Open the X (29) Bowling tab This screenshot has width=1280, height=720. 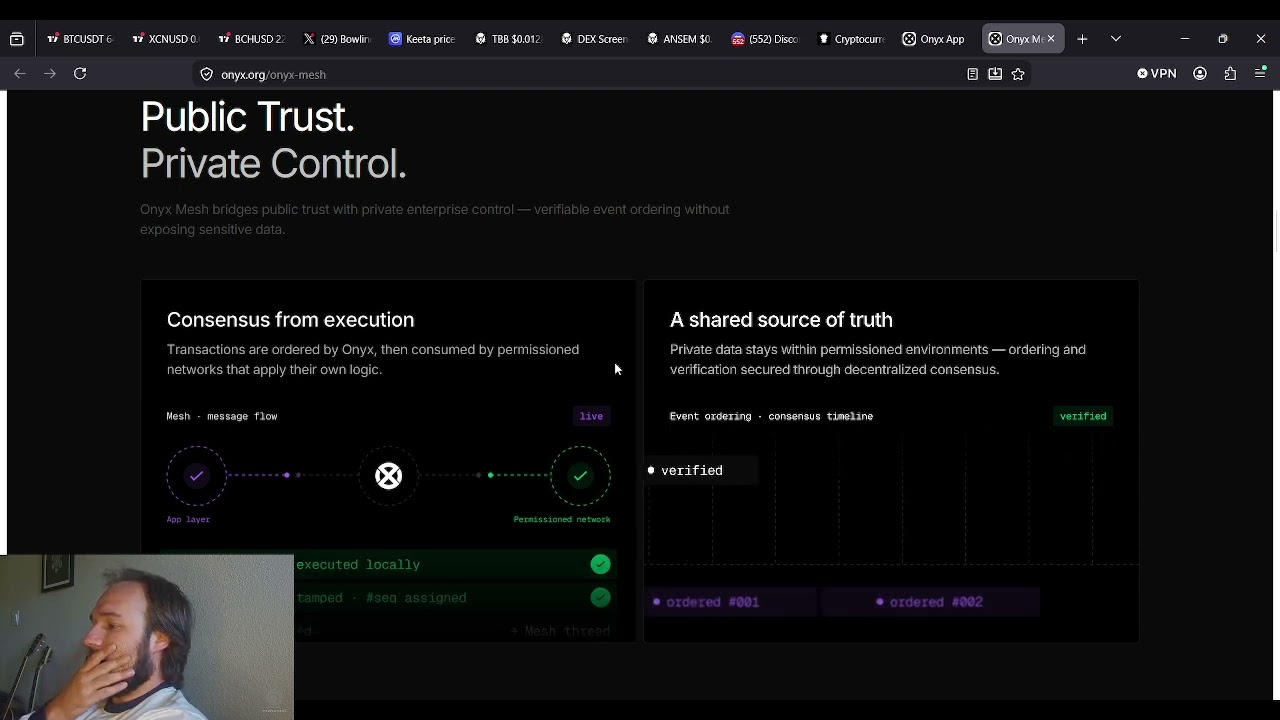click(x=338, y=39)
